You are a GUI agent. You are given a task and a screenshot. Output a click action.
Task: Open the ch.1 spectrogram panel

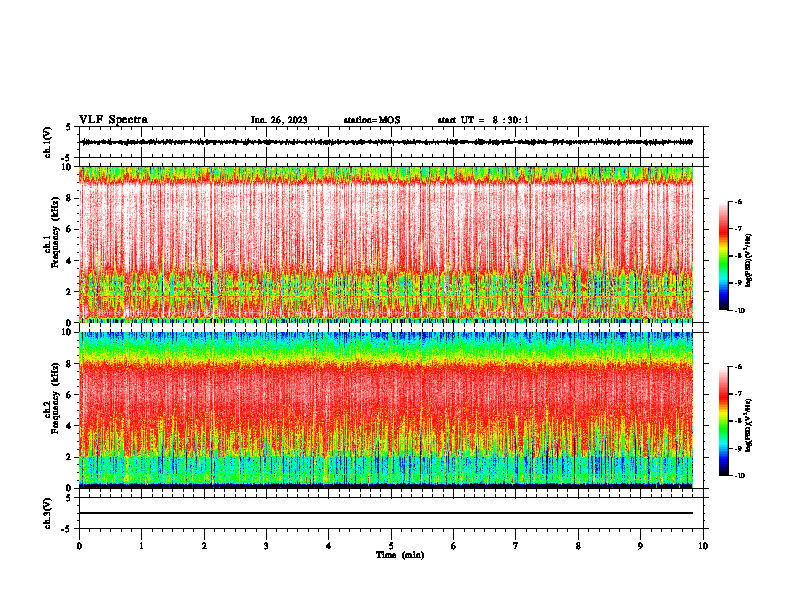click(386, 244)
